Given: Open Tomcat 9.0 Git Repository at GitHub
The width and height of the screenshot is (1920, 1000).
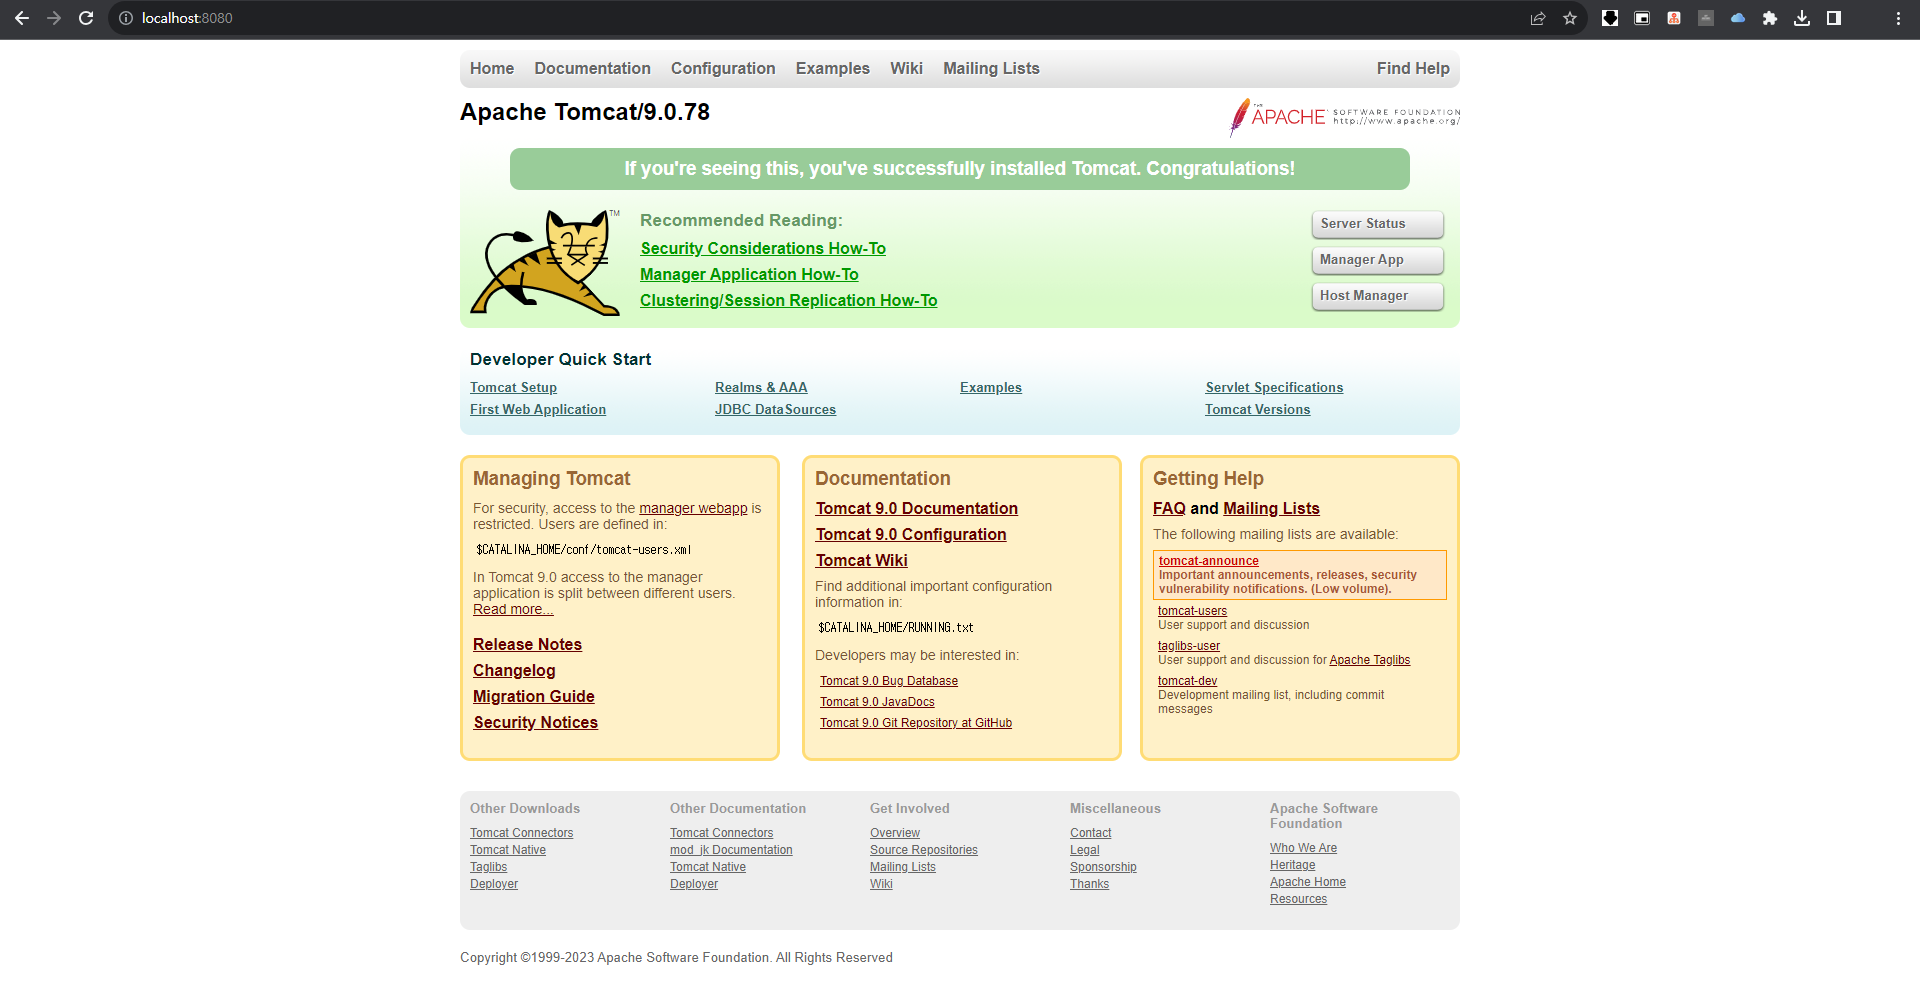Looking at the screenshot, I should pos(916,723).
